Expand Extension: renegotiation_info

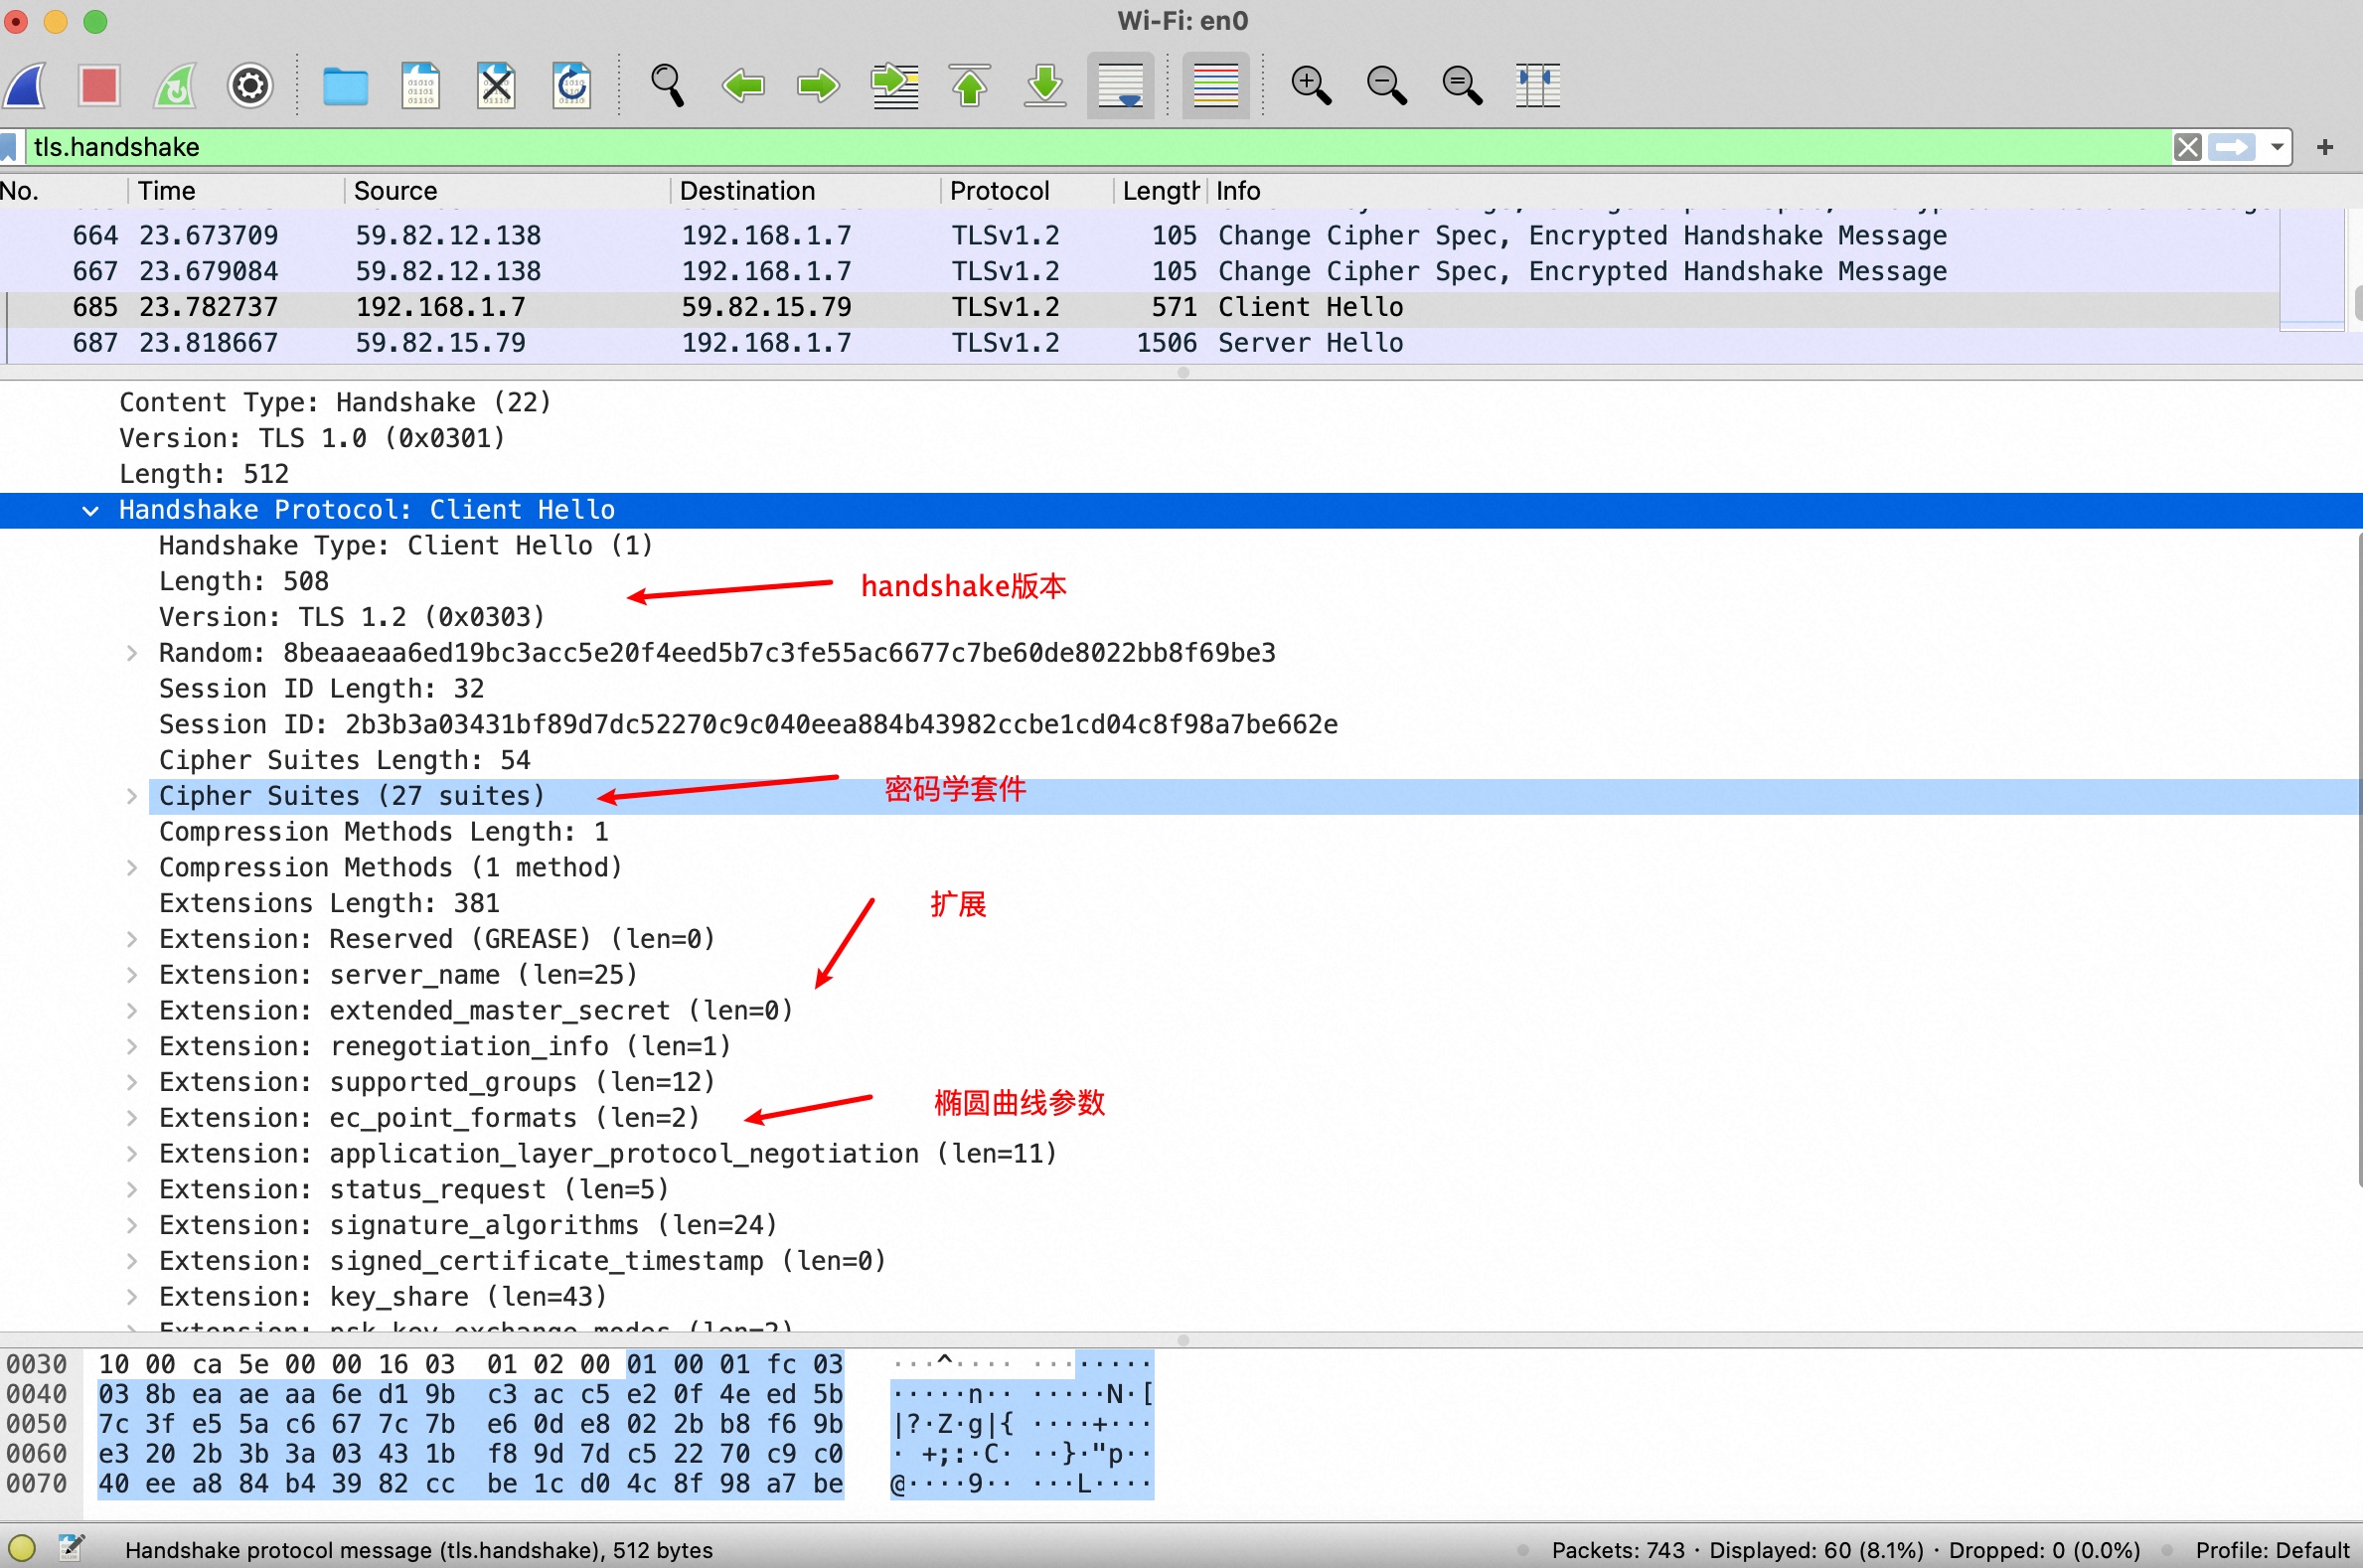[131, 1047]
